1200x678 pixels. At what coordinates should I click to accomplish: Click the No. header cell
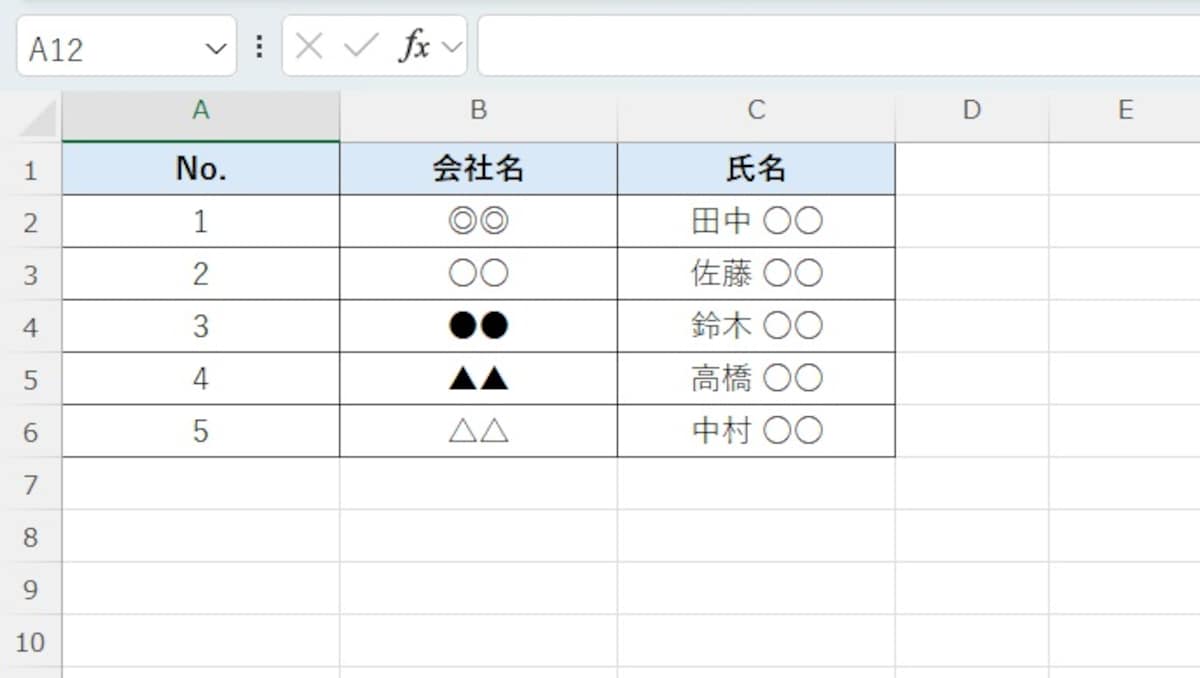coord(200,168)
